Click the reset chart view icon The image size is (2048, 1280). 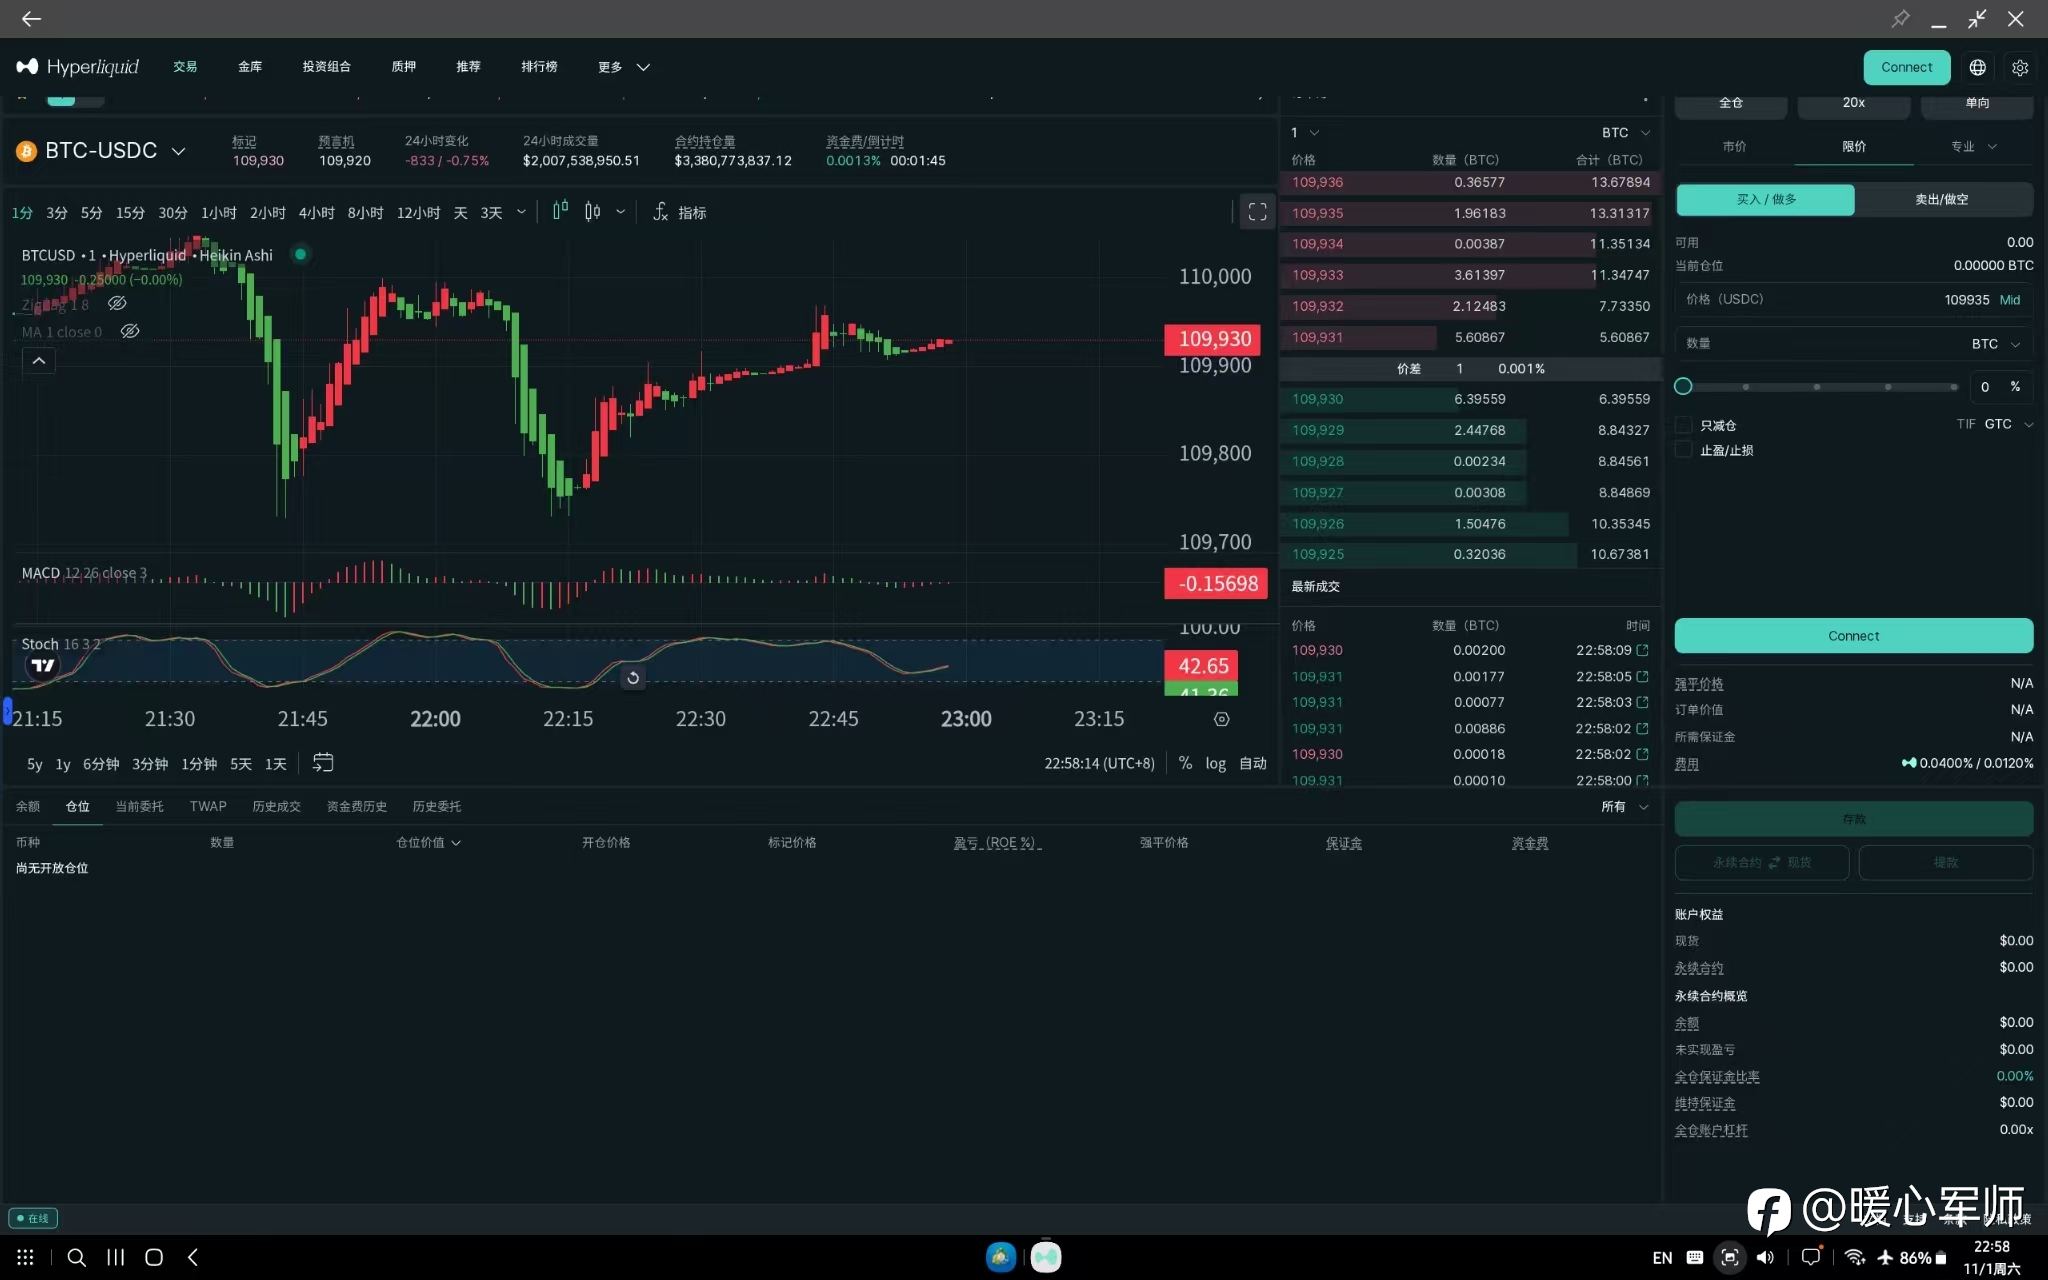(633, 678)
